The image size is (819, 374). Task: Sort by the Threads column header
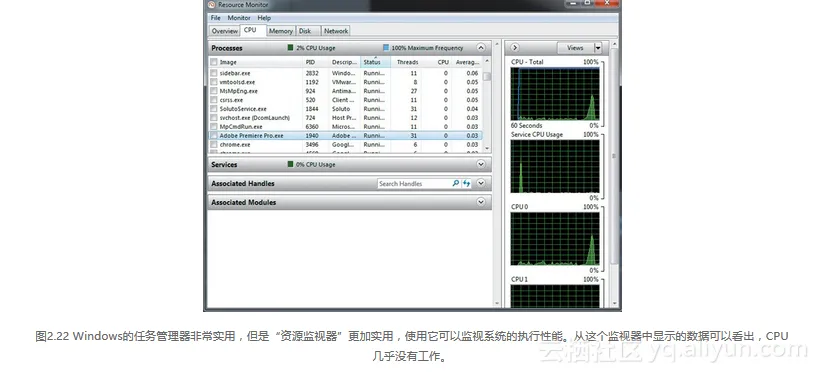tap(406, 62)
